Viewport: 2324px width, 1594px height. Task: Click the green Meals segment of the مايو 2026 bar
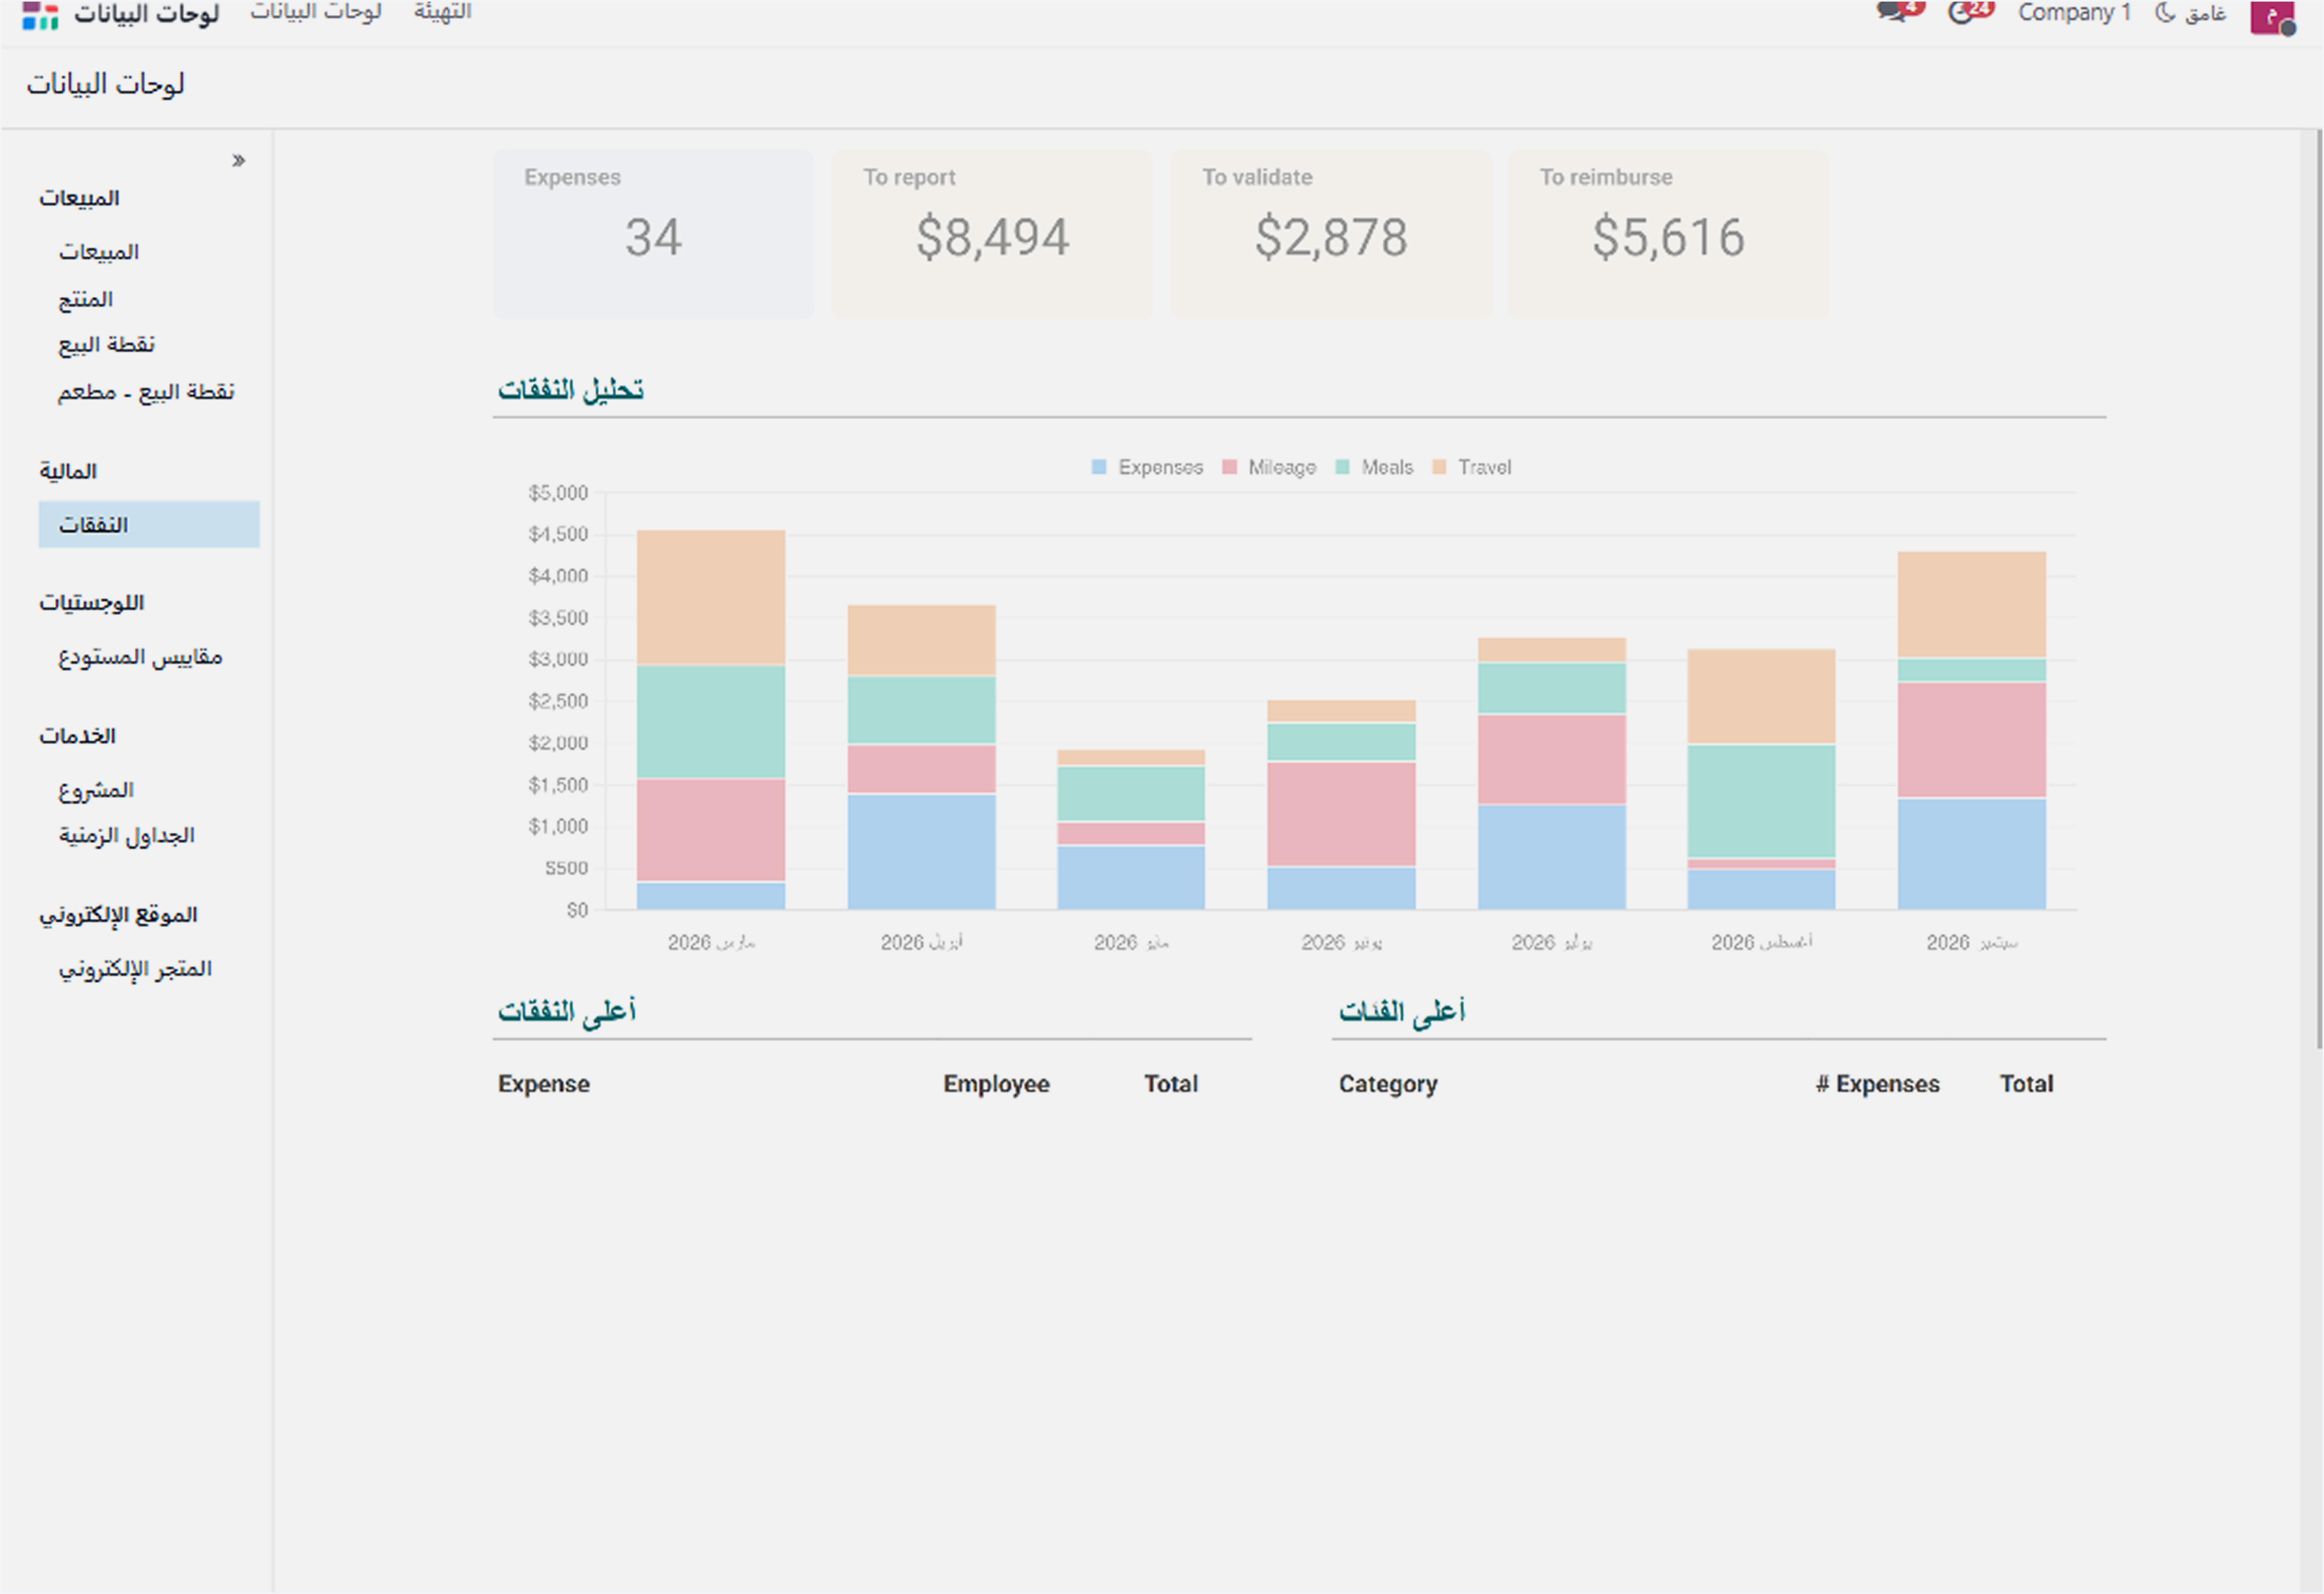(x=1131, y=794)
